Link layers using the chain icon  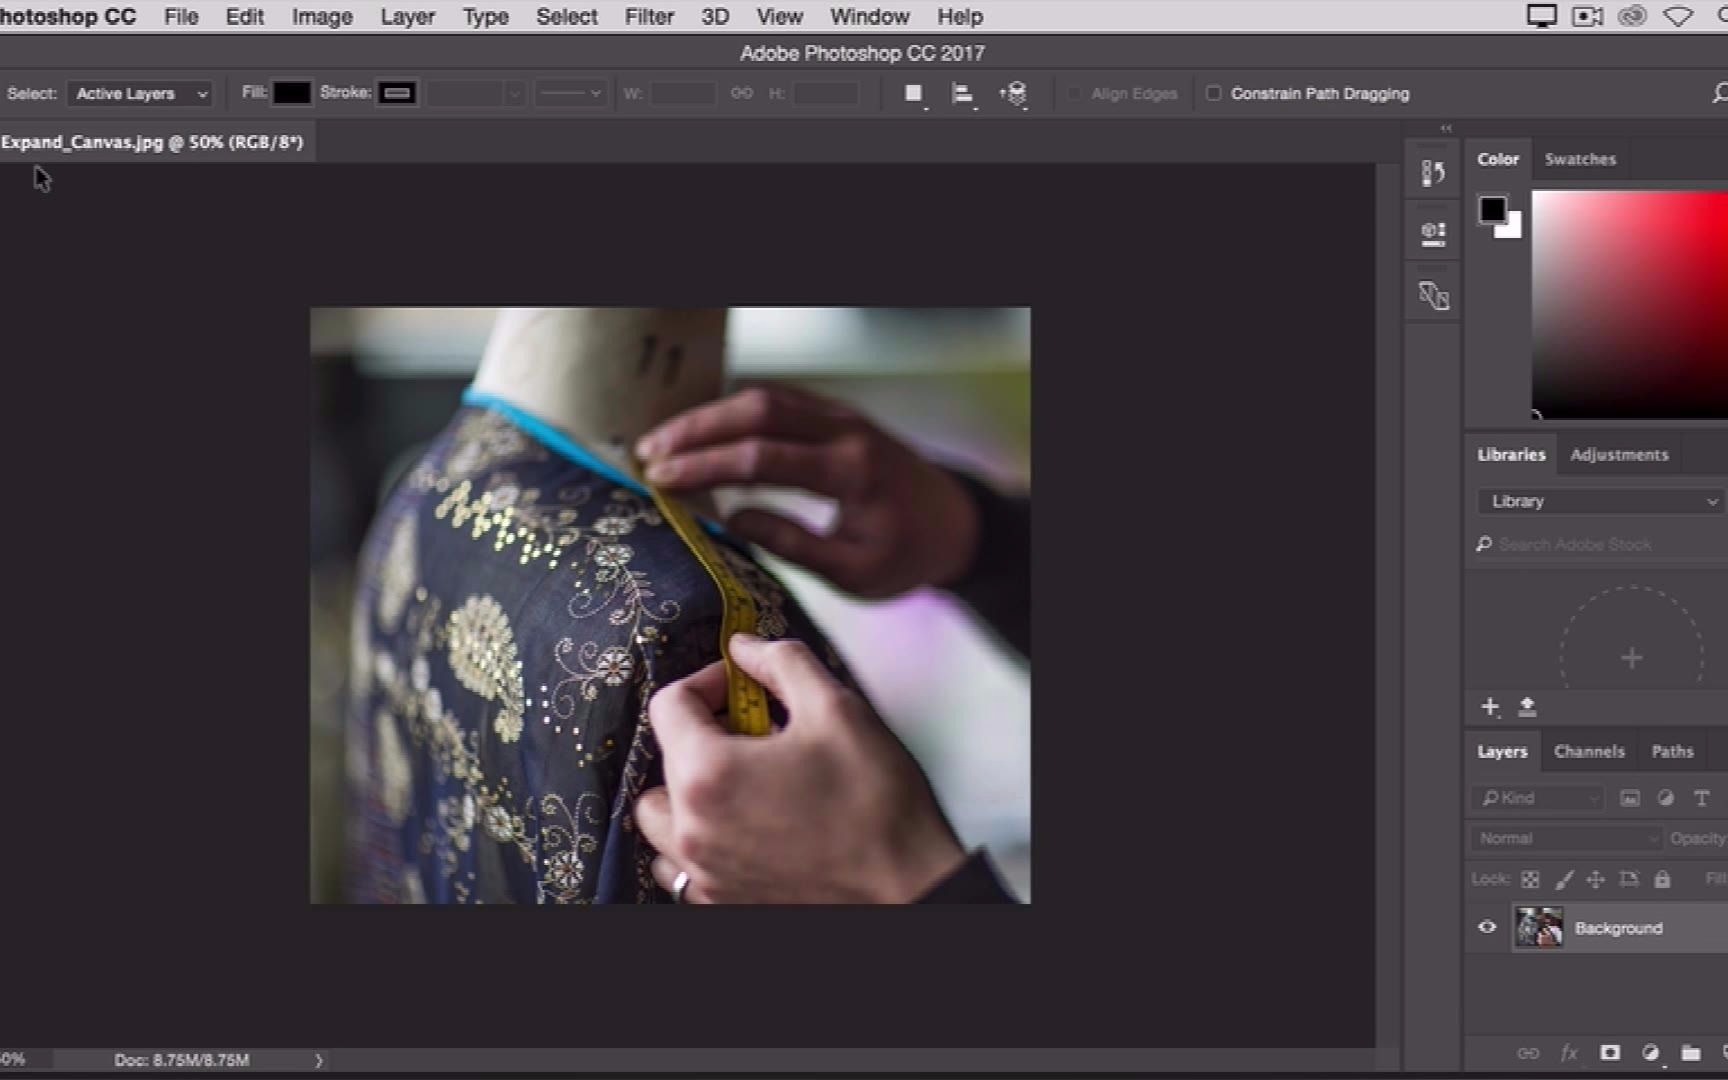click(1529, 1053)
